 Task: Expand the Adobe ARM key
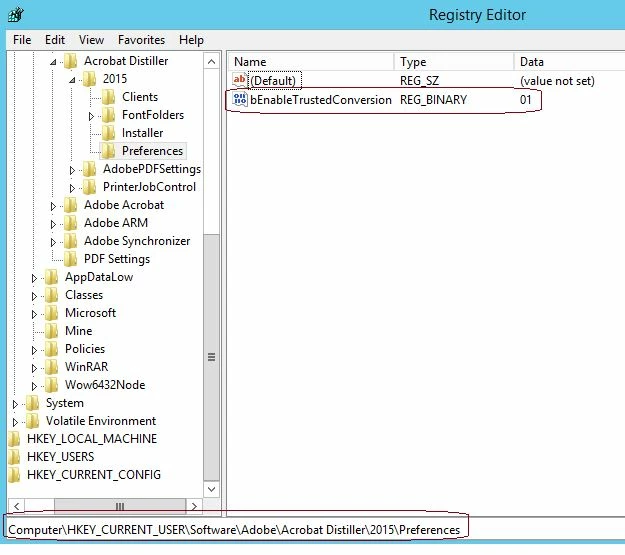(x=53, y=224)
